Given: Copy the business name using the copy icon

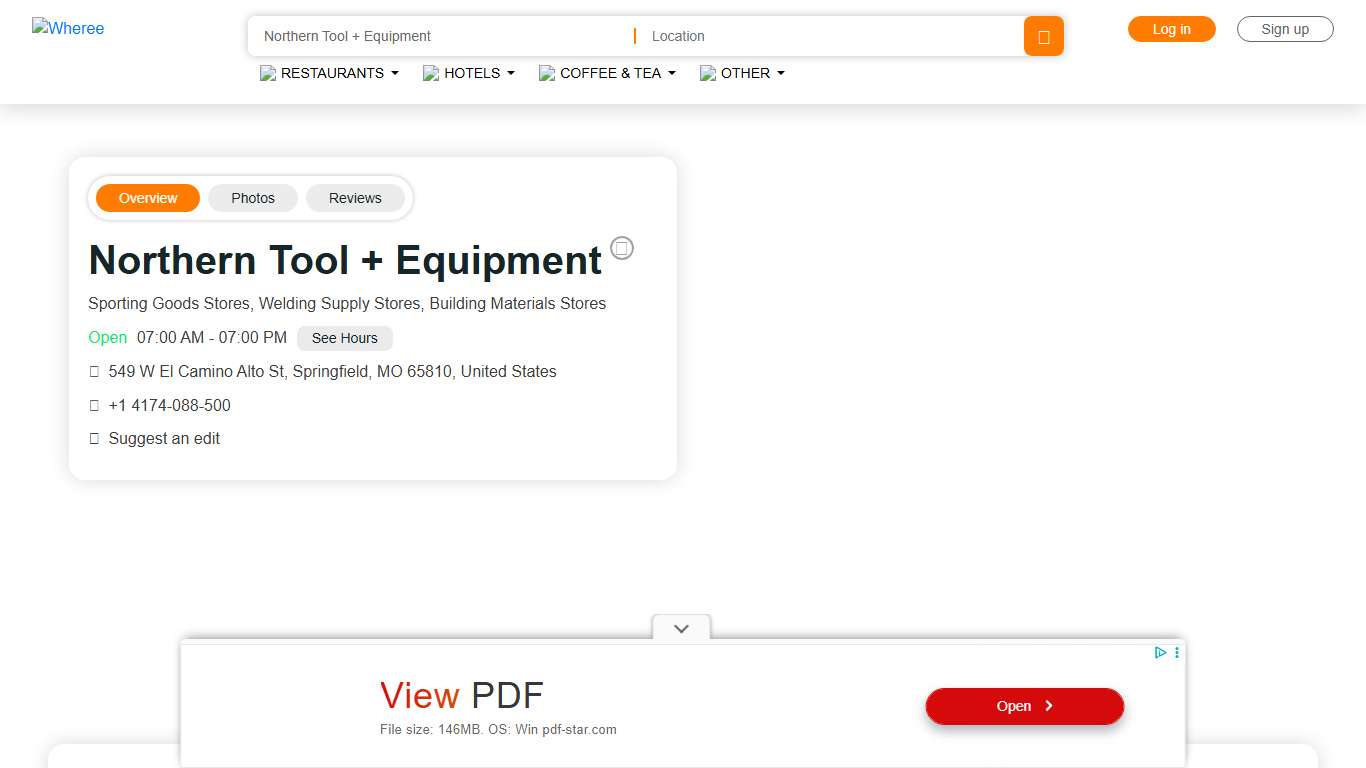Looking at the screenshot, I should (622, 248).
